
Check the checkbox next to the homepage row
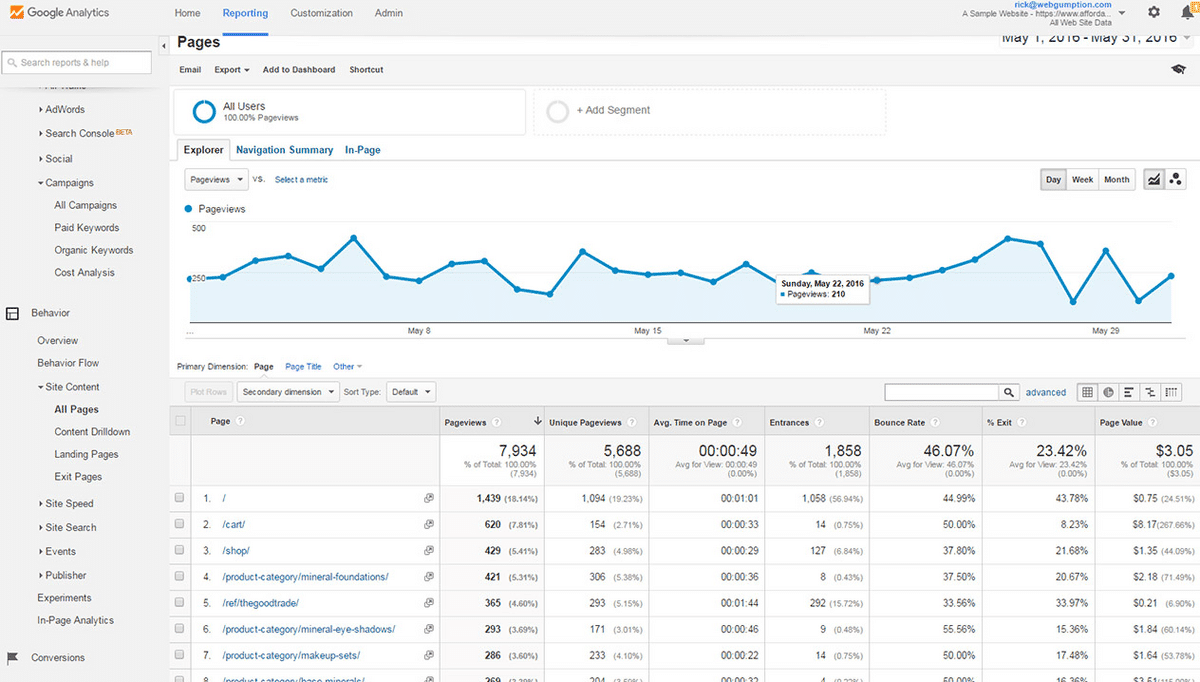pyautogui.click(x=179, y=497)
